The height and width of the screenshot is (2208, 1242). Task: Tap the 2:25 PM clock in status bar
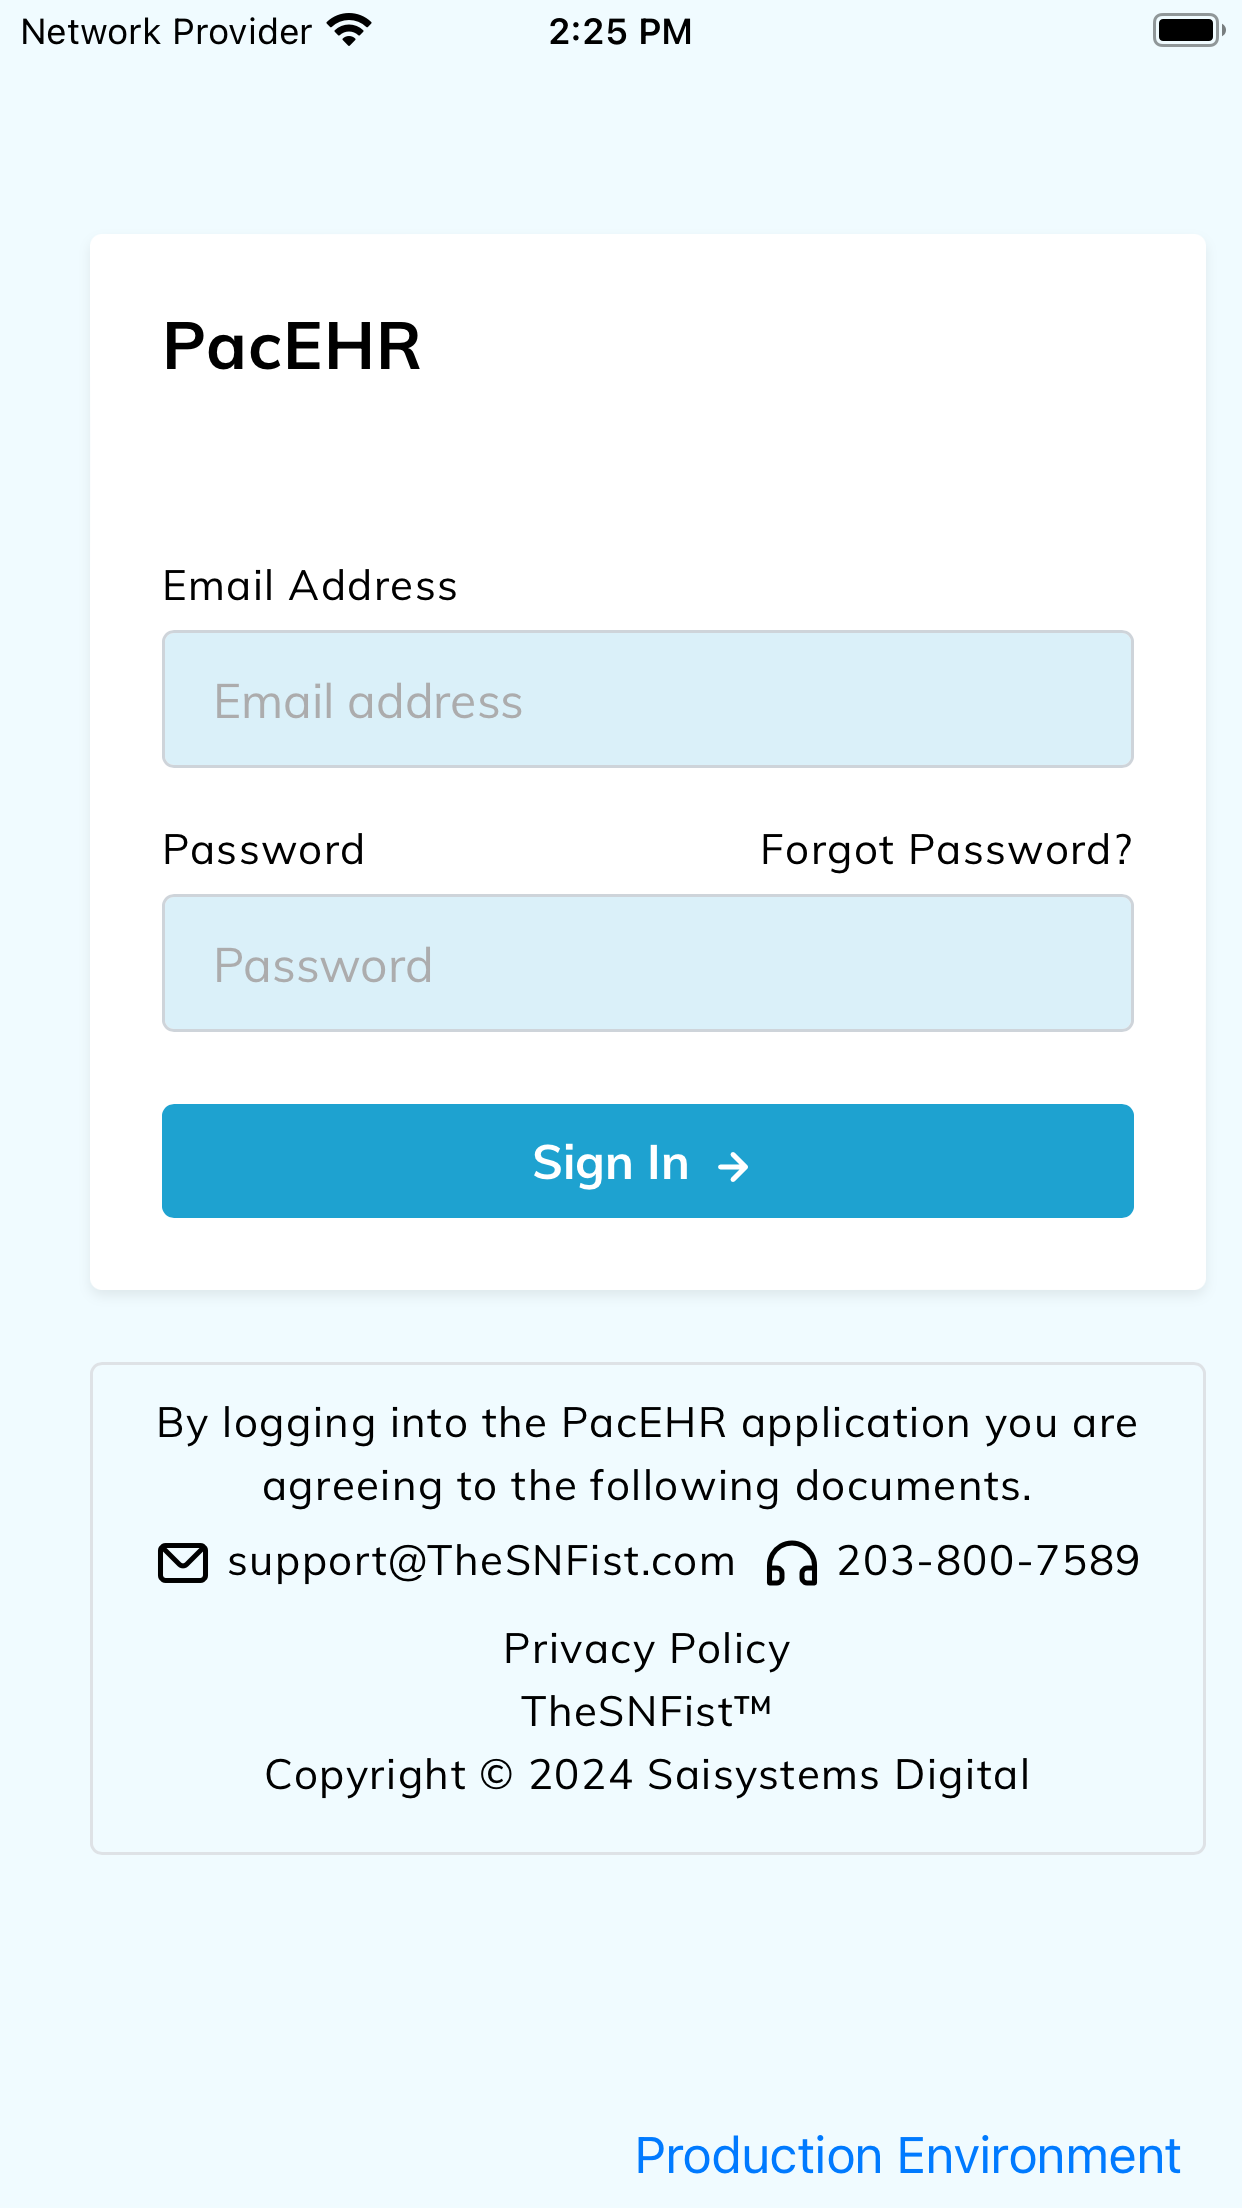(620, 32)
